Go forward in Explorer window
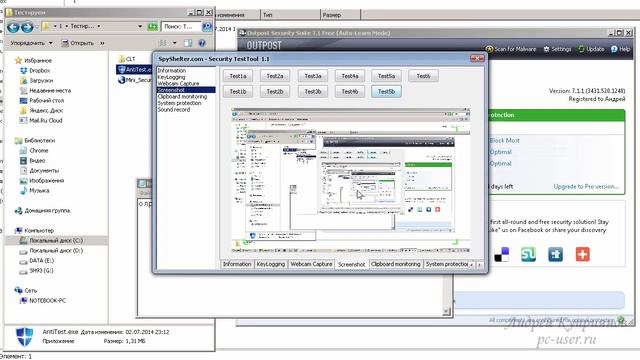Screen dimensions: 640x360 coord(27,27)
